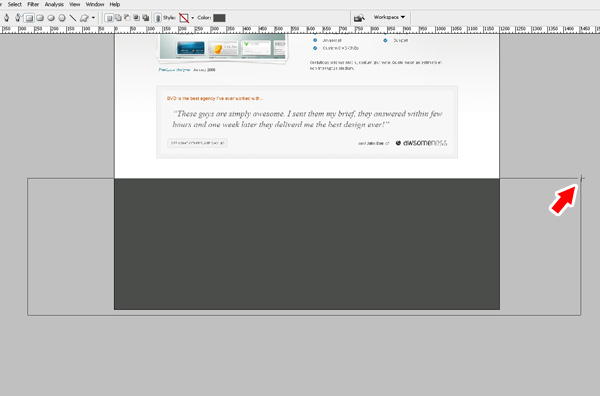Open the Filter menu
Screen dimensions: 600x396
(x=33, y=5)
